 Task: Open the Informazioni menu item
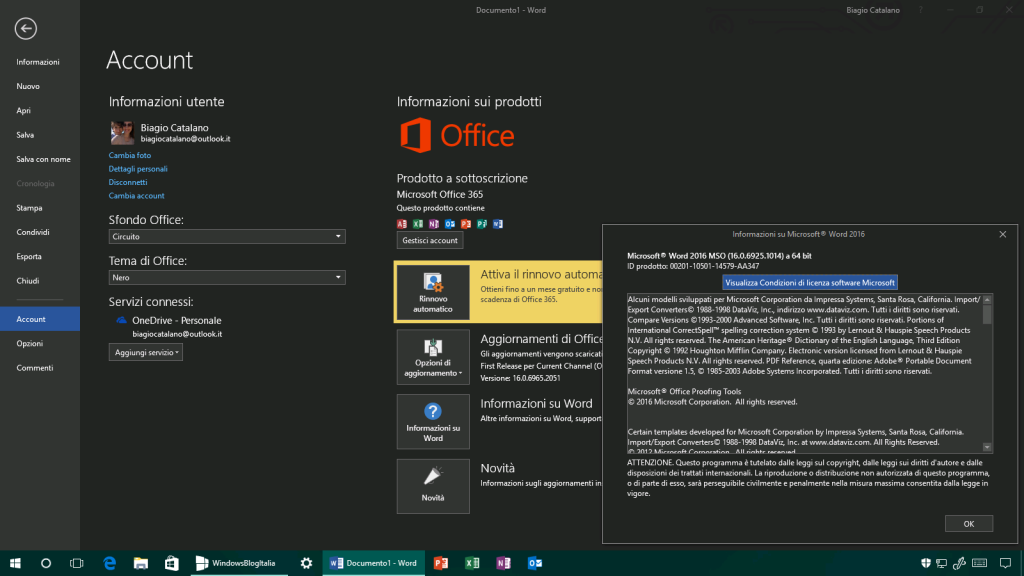tap(40, 62)
